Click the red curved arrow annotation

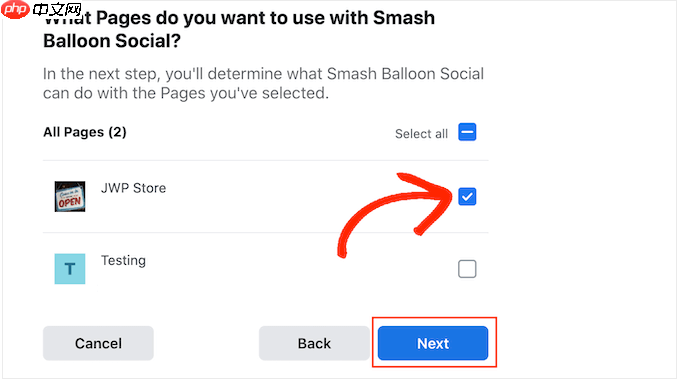394,213
